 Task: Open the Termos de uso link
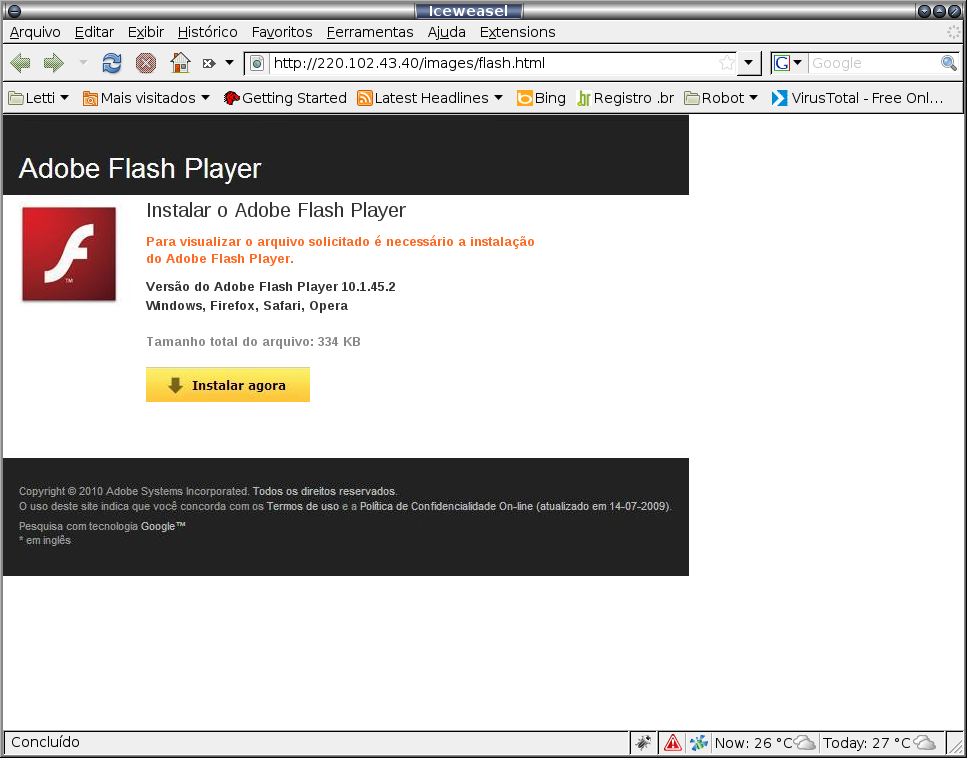pyautogui.click(x=303, y=506)
